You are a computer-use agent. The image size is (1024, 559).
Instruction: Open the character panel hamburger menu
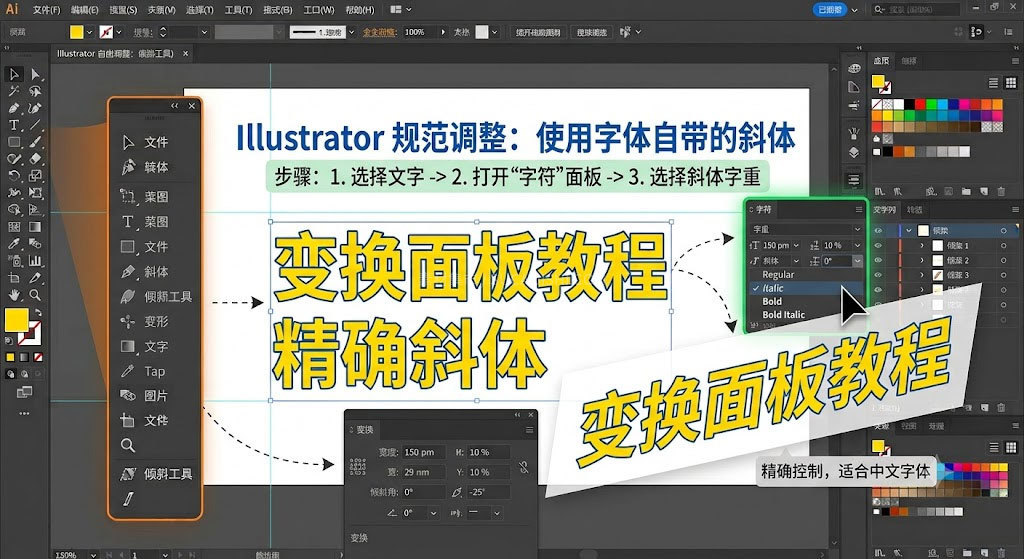(x=859, y=210)
